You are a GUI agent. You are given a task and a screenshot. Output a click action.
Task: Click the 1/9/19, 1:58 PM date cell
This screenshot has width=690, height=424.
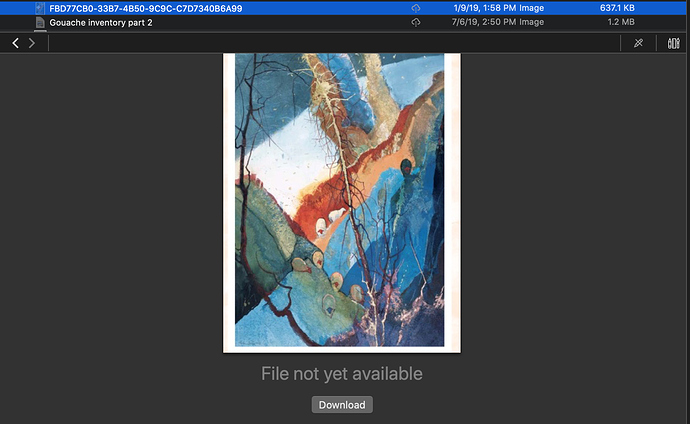[484, 8]
